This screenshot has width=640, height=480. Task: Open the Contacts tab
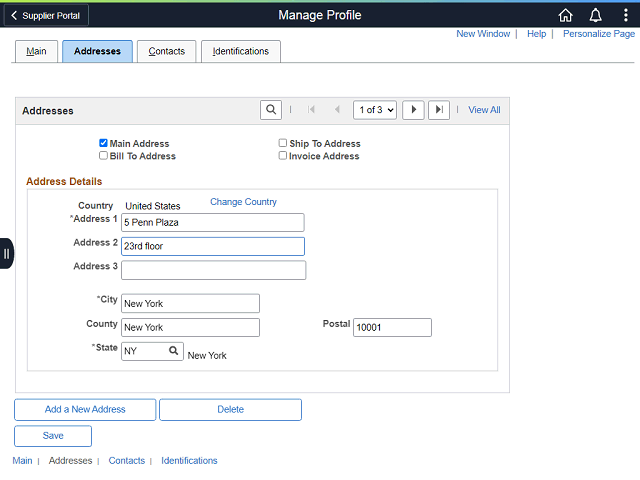[167, 51]
